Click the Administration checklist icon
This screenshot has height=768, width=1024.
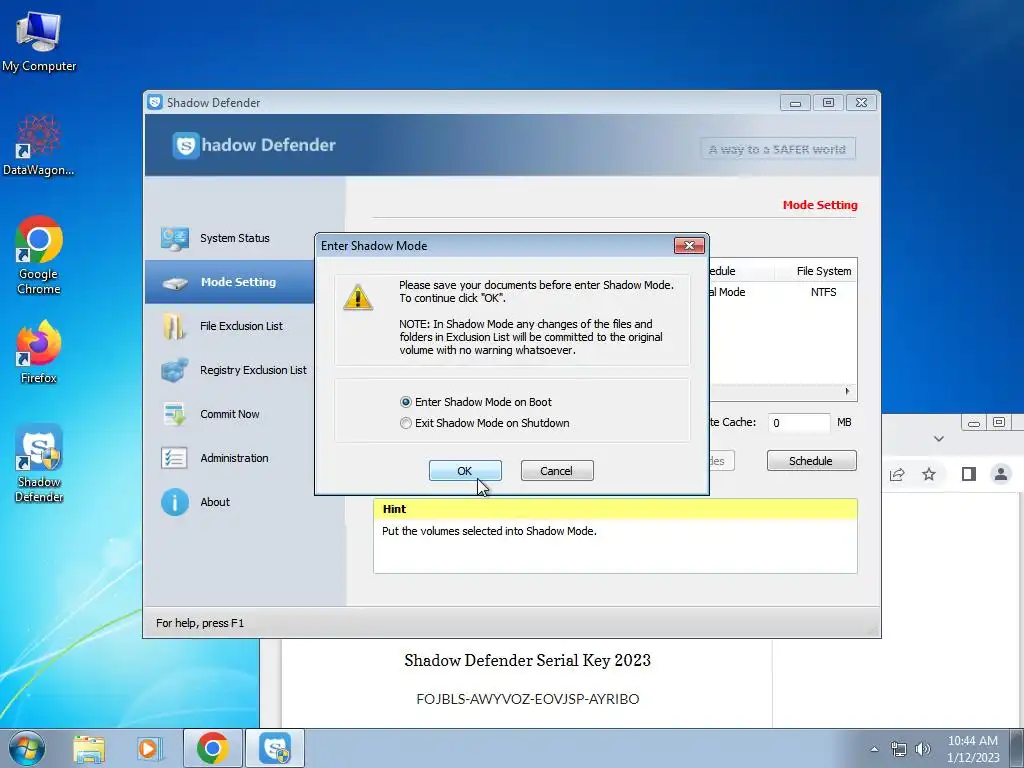174,458
